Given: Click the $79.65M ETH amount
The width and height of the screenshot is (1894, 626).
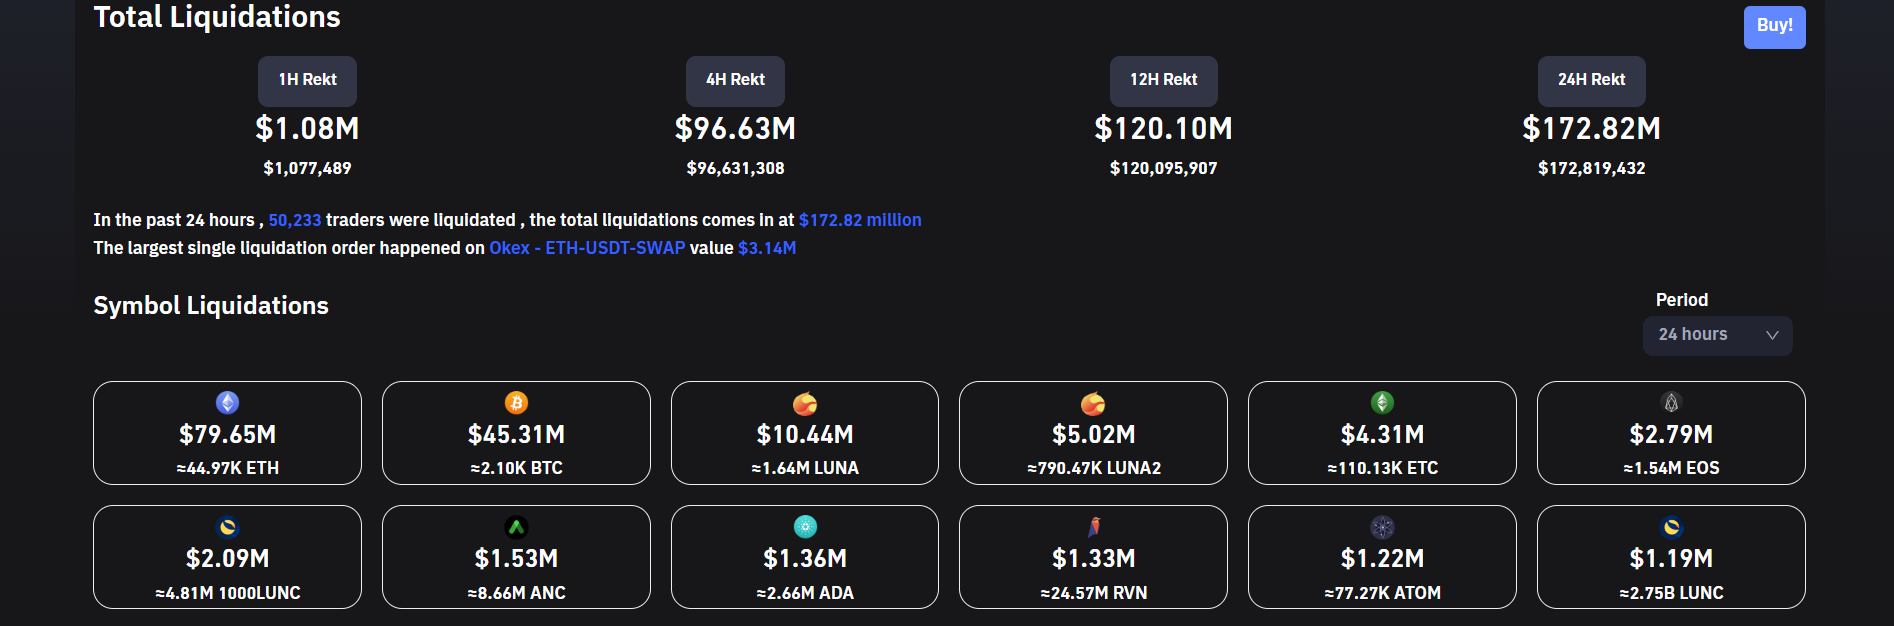Looking at the screenshot, I should [228, 435].
